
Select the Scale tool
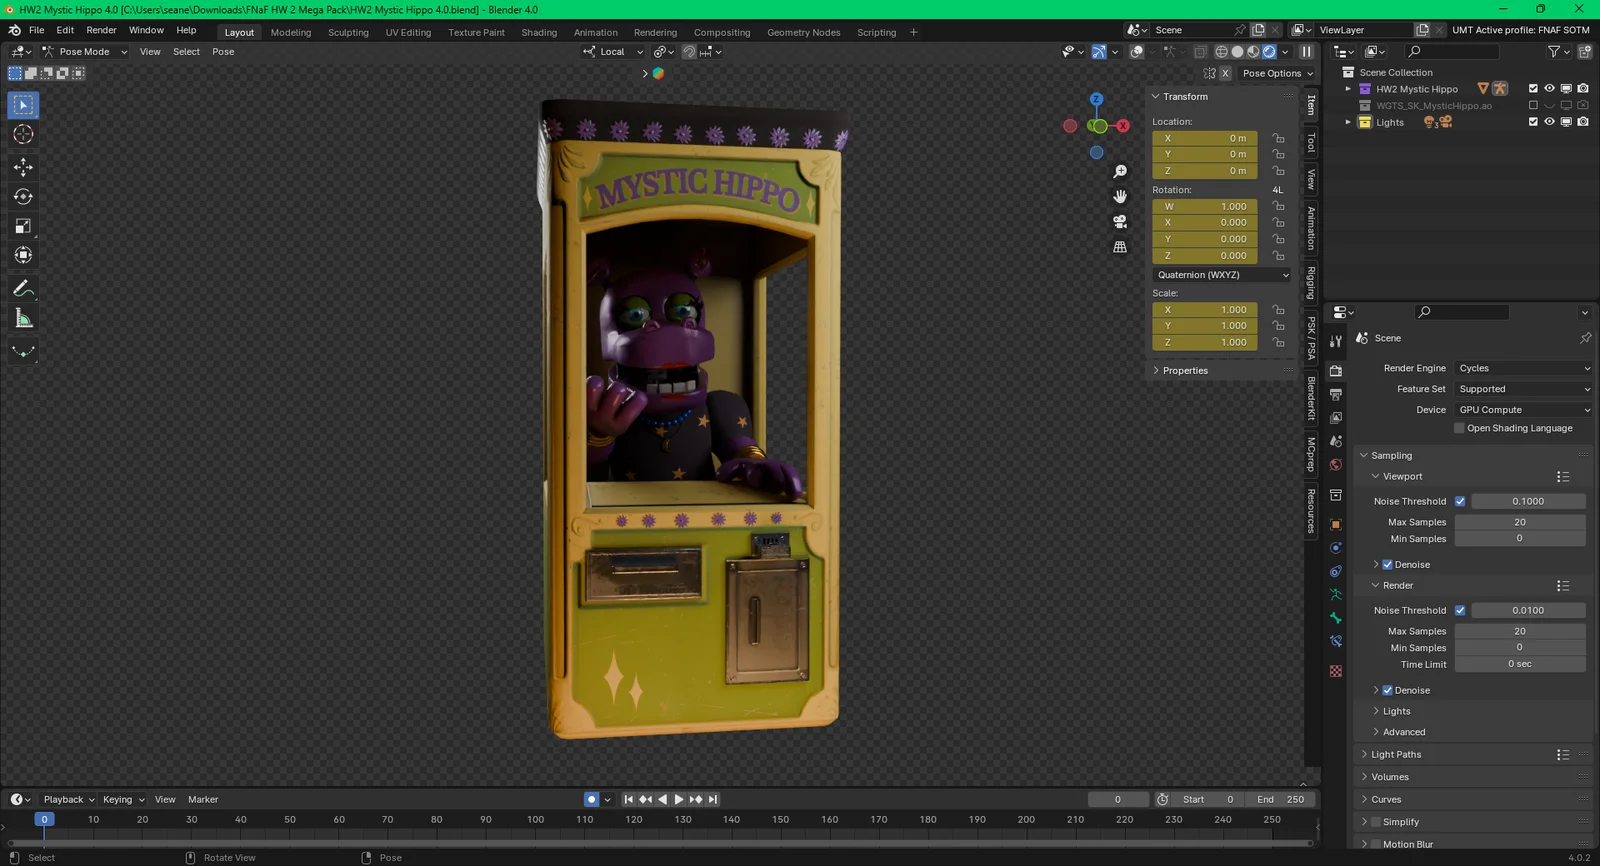(23, 226)
